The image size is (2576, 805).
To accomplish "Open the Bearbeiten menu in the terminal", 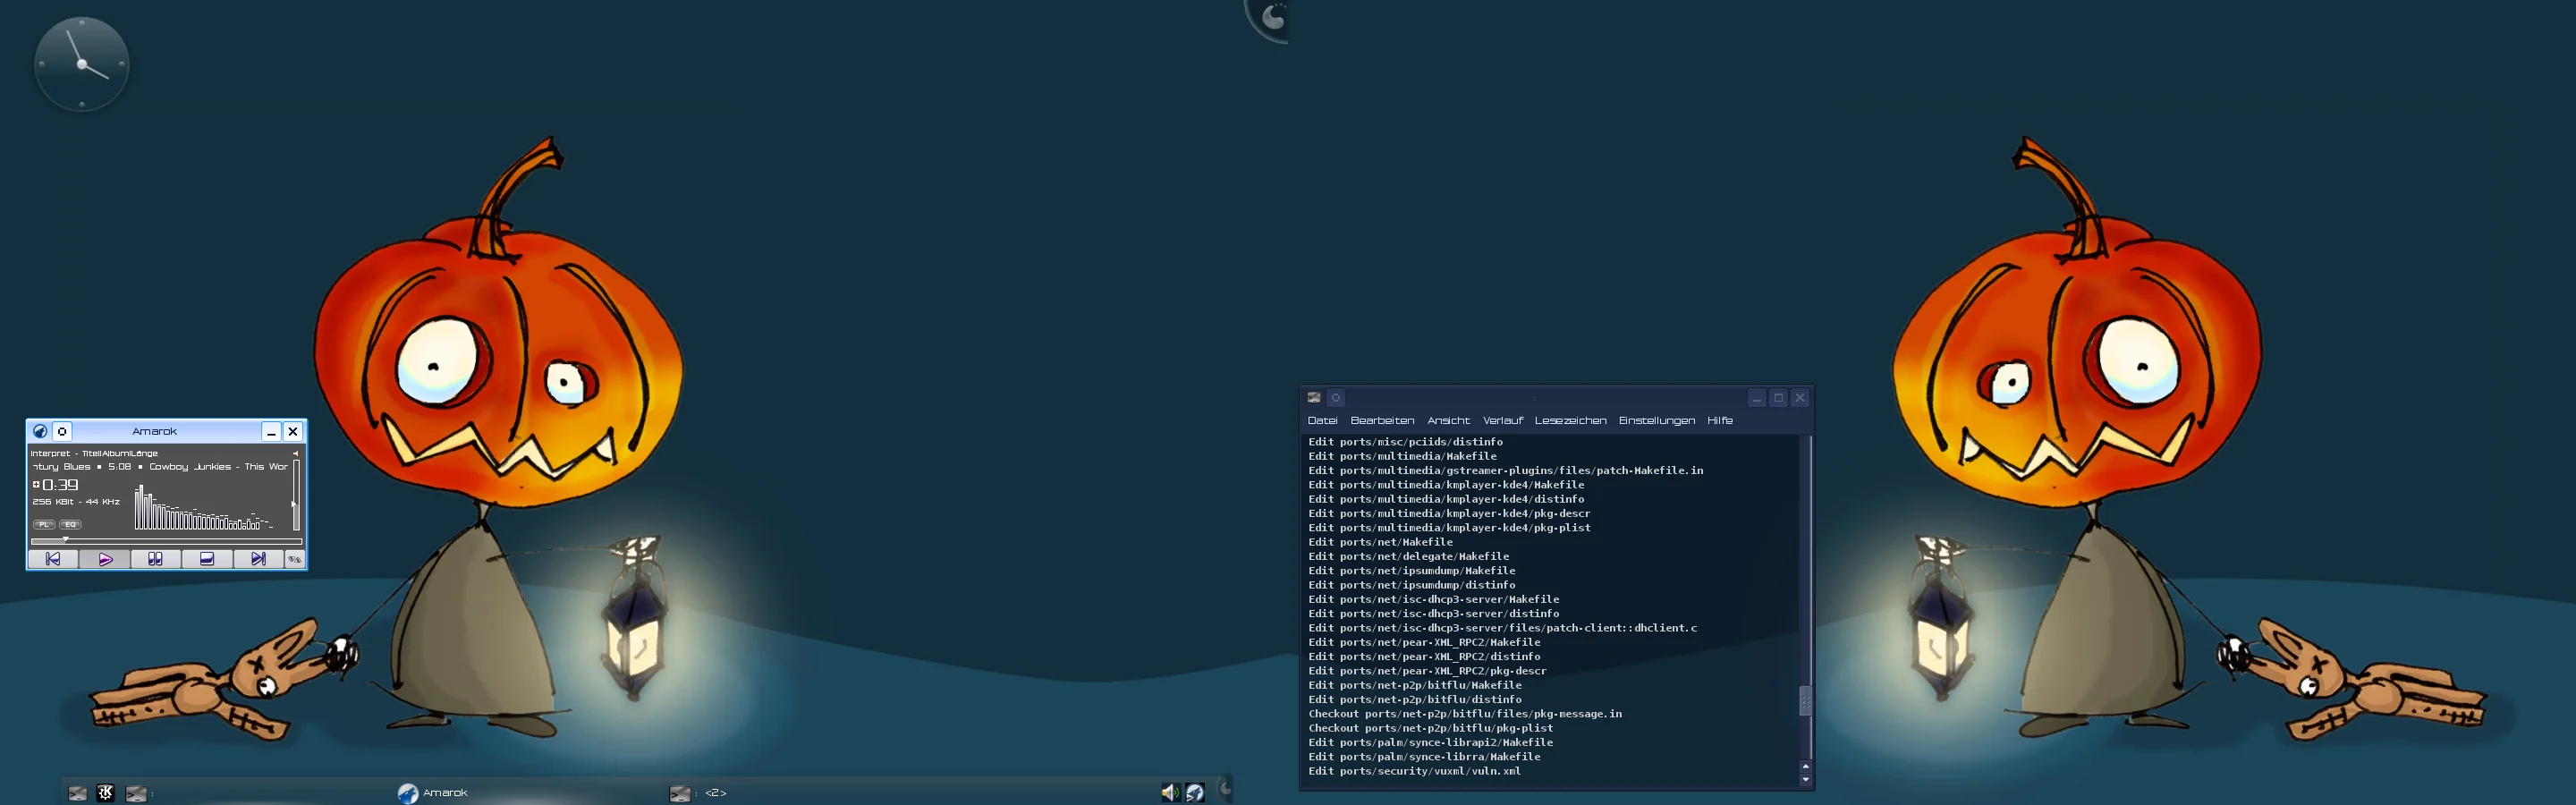I will (x=1382, y=420).
